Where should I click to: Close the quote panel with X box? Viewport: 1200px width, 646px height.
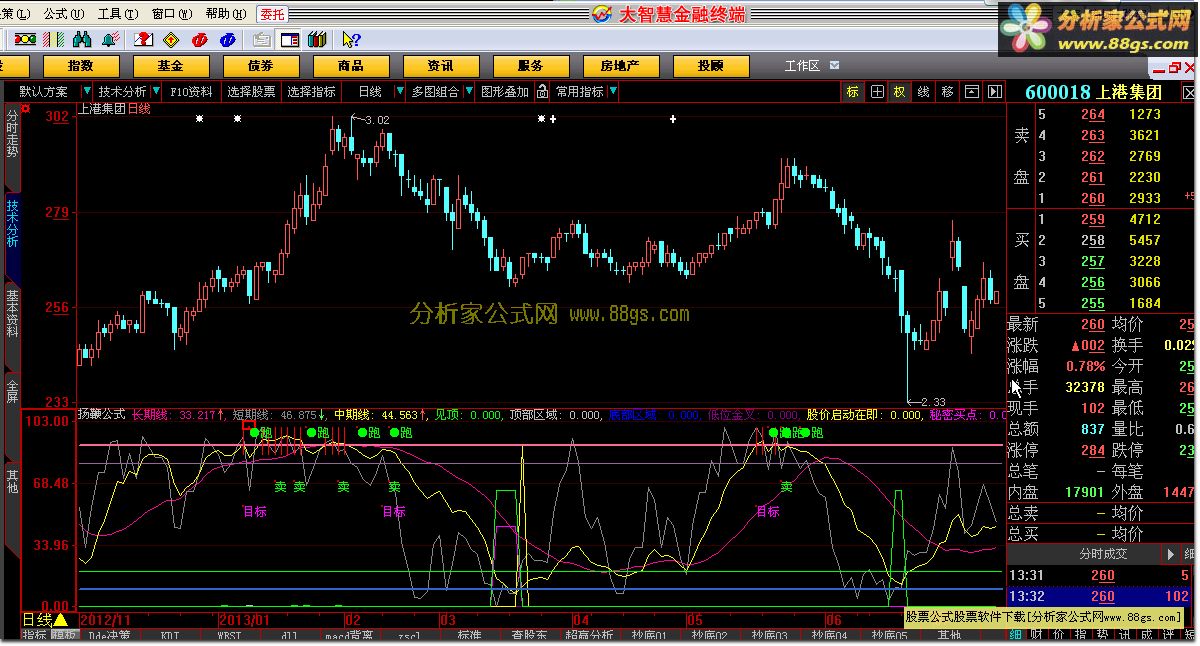click(1190, 91)
